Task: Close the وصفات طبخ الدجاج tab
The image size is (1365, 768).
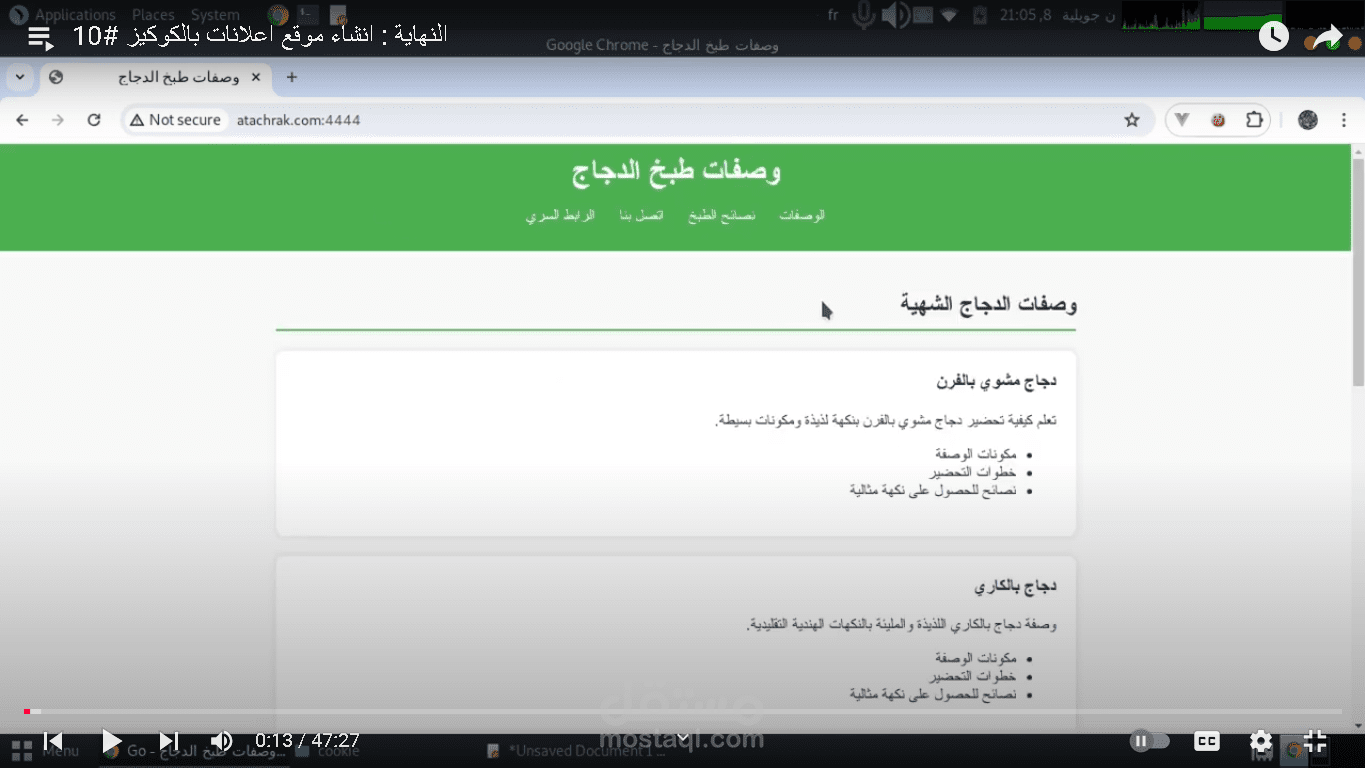Action: pos(256,77)
